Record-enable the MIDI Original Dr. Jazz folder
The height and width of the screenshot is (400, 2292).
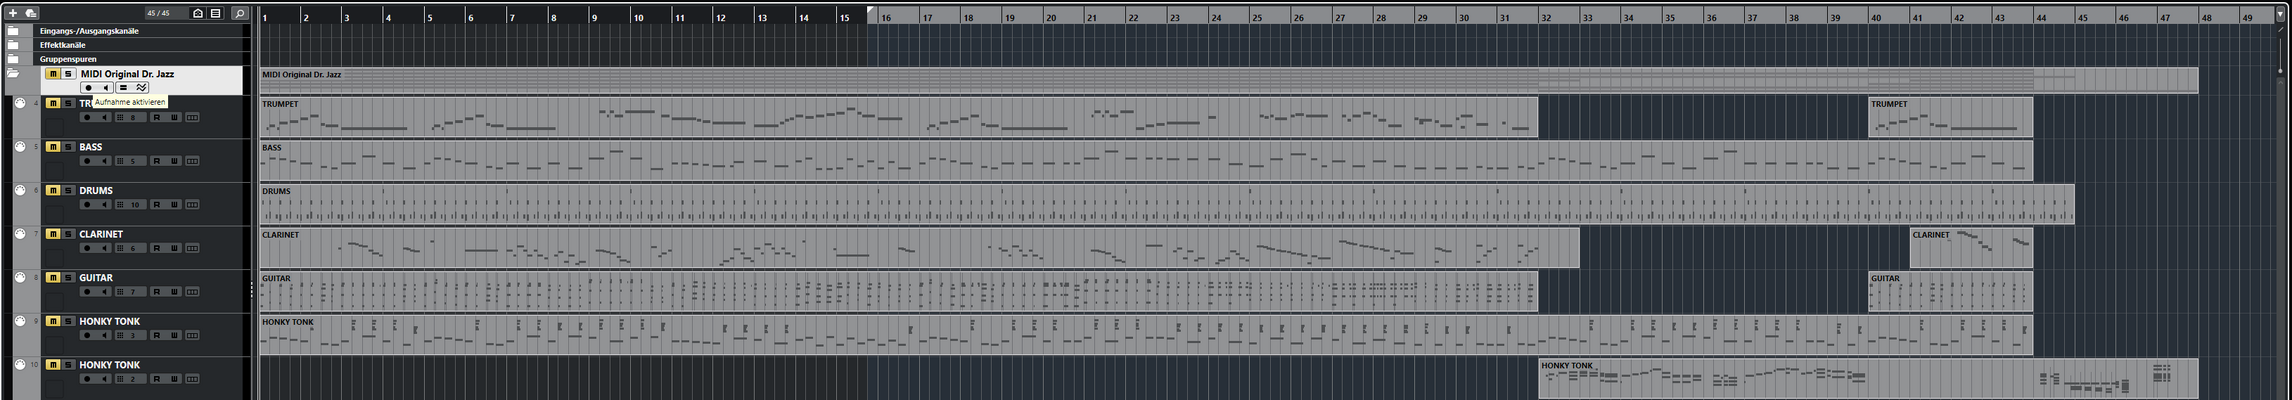click(x=88, y=88)
